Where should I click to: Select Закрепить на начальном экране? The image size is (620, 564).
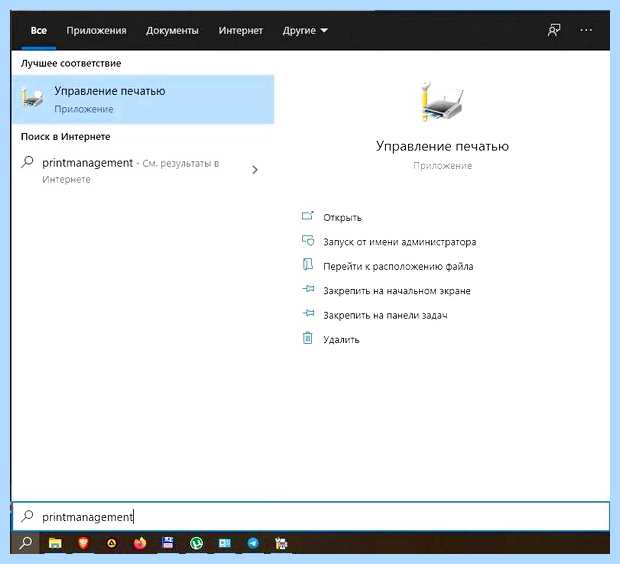[x=397, y=291]
